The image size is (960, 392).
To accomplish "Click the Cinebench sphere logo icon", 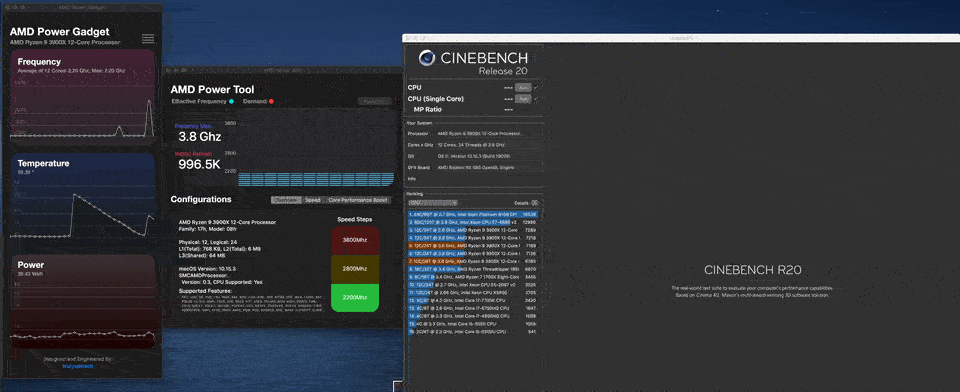I will pos(427,58).
